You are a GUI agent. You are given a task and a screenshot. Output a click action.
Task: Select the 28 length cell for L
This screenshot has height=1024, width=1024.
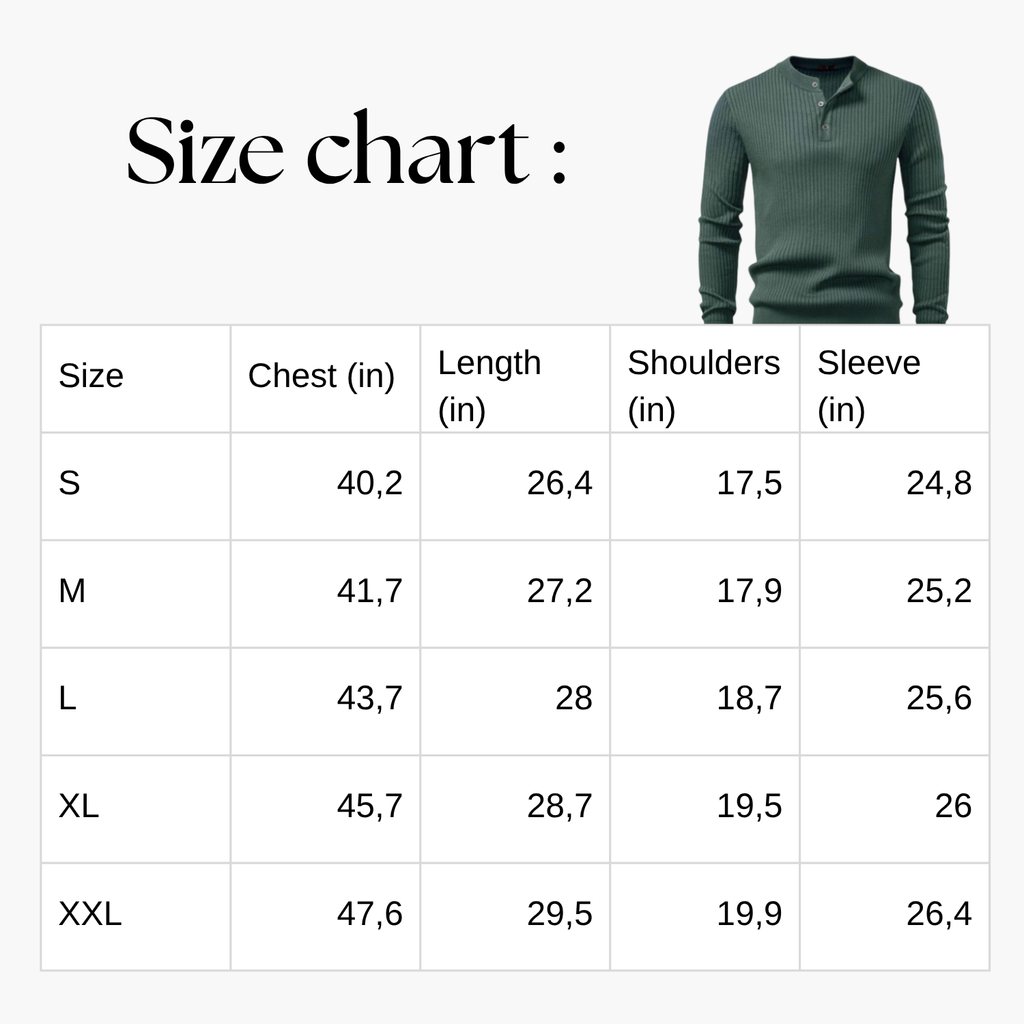tap(515, 701)
